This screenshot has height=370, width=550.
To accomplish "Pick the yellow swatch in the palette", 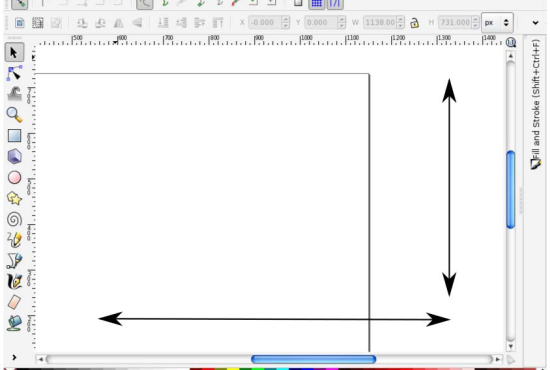I will (233, 369).
